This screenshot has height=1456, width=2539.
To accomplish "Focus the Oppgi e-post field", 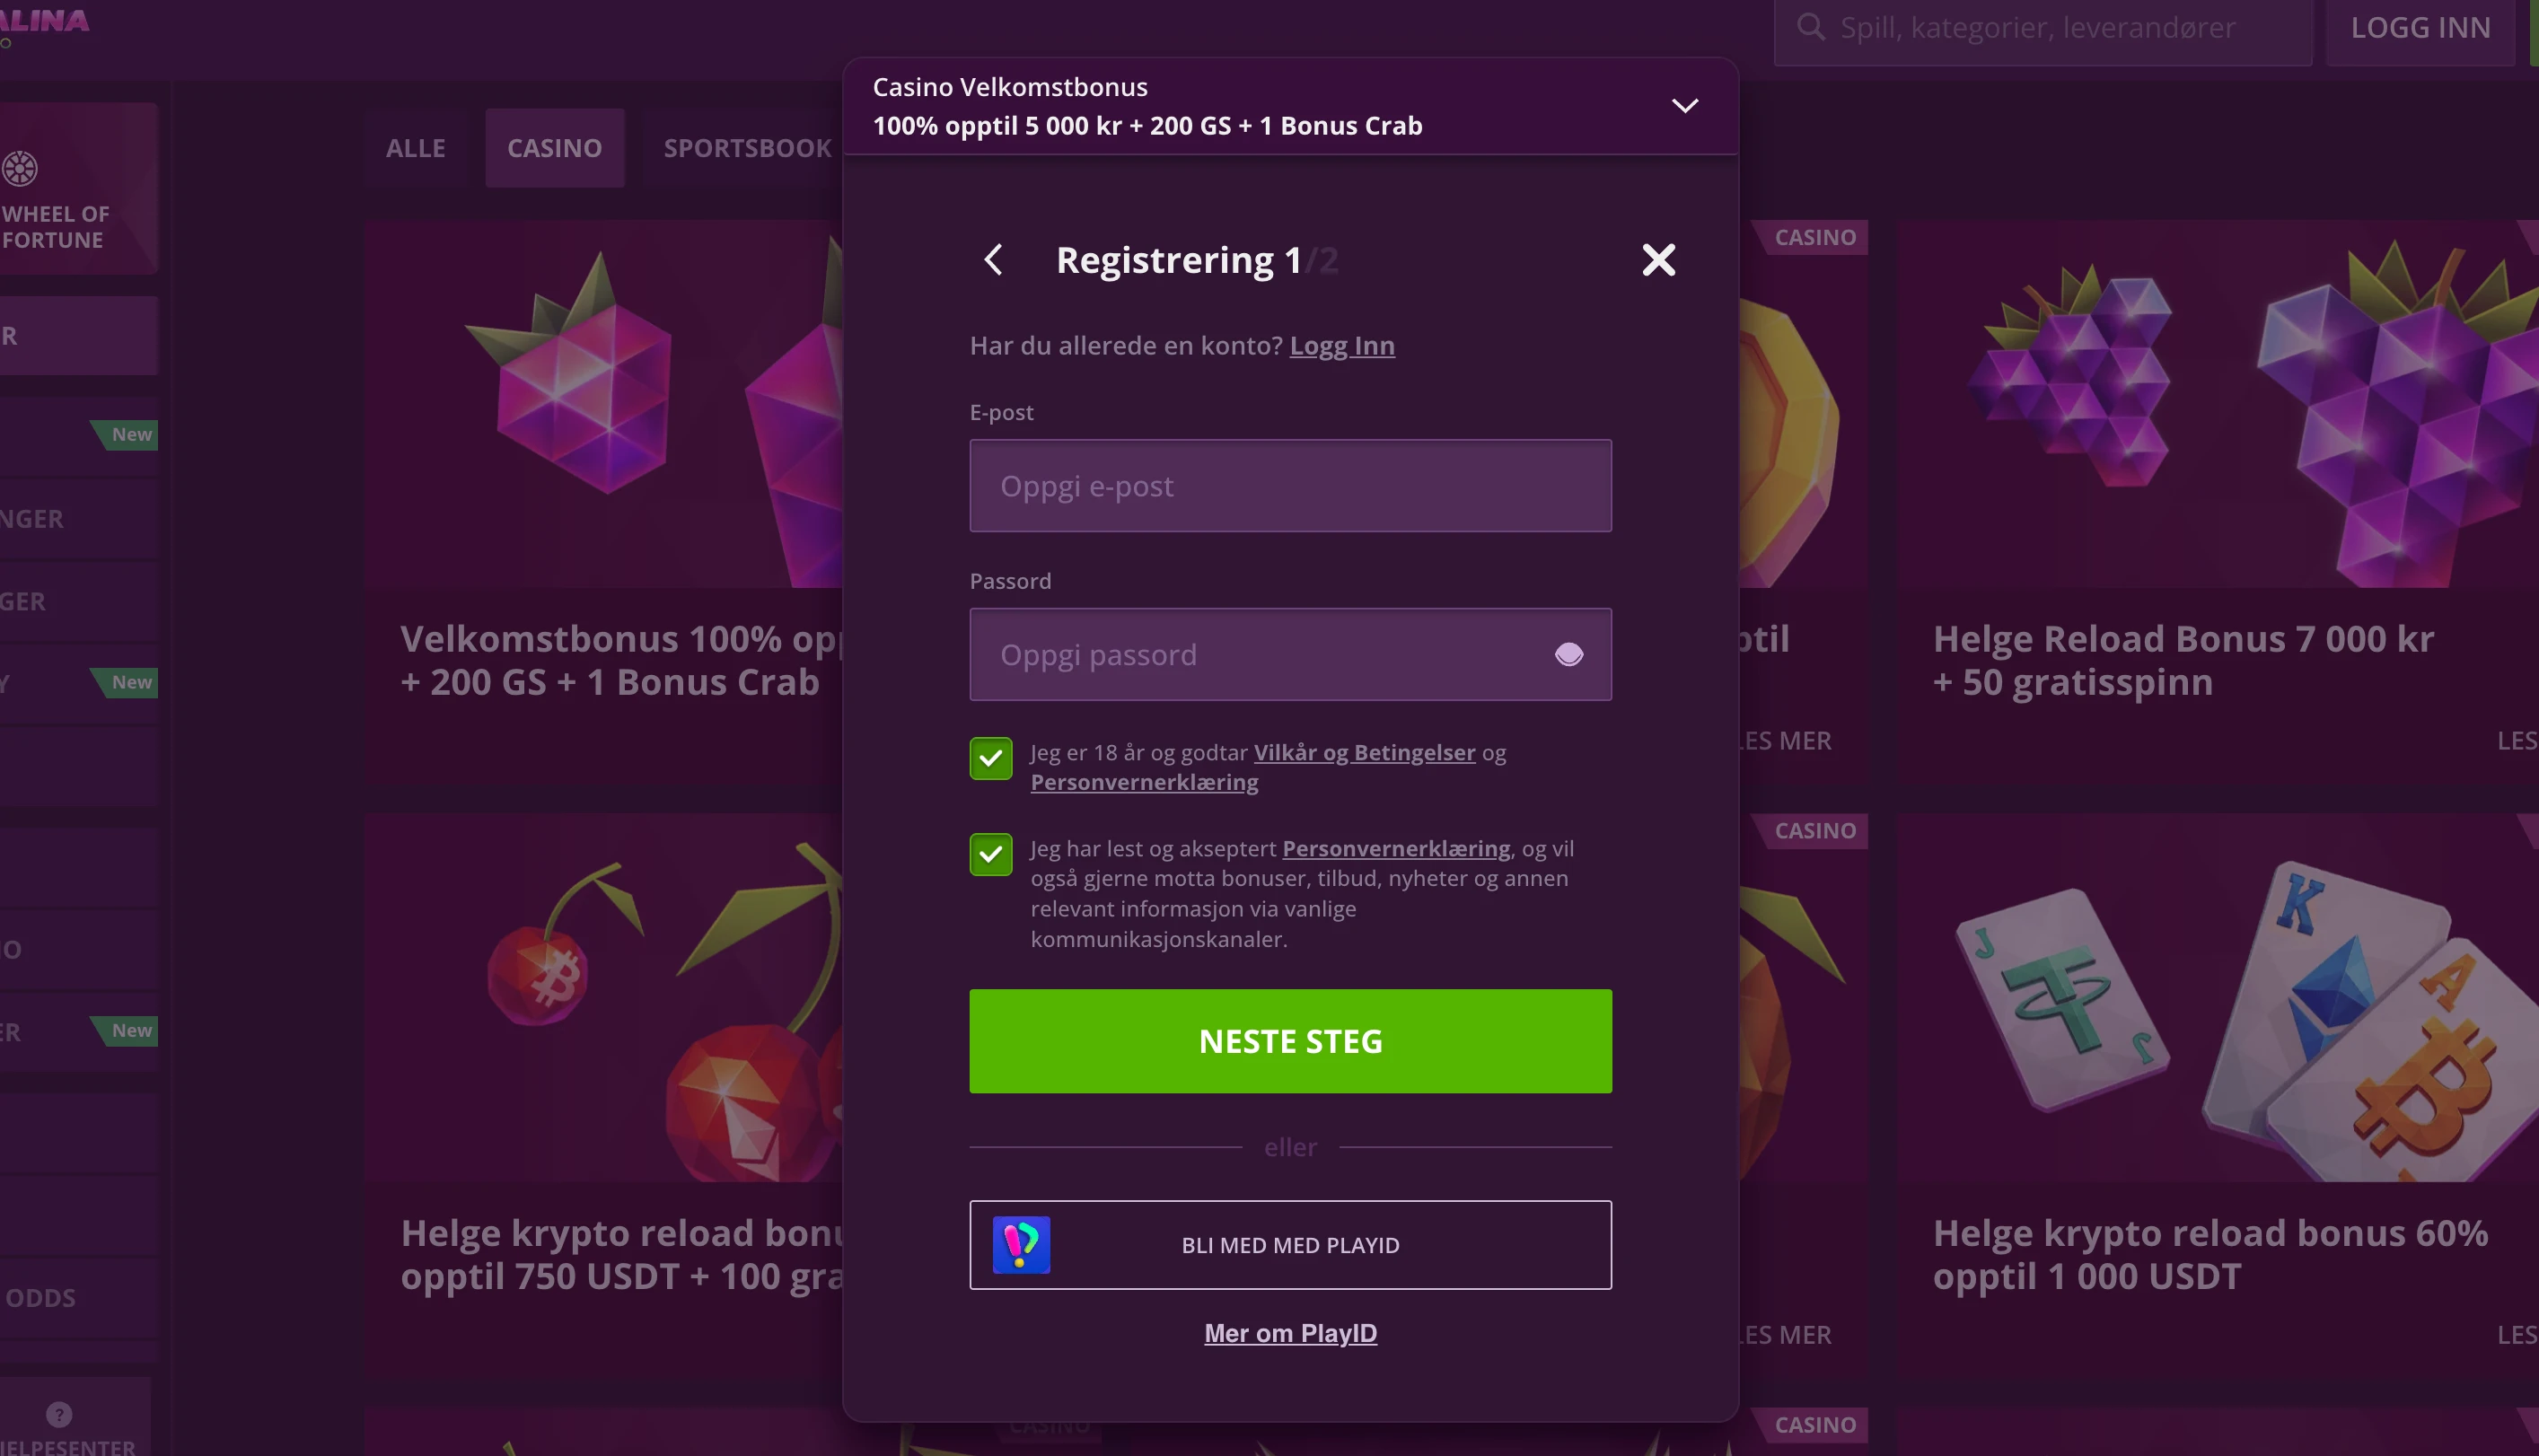I will click(x=1290, y=485).
